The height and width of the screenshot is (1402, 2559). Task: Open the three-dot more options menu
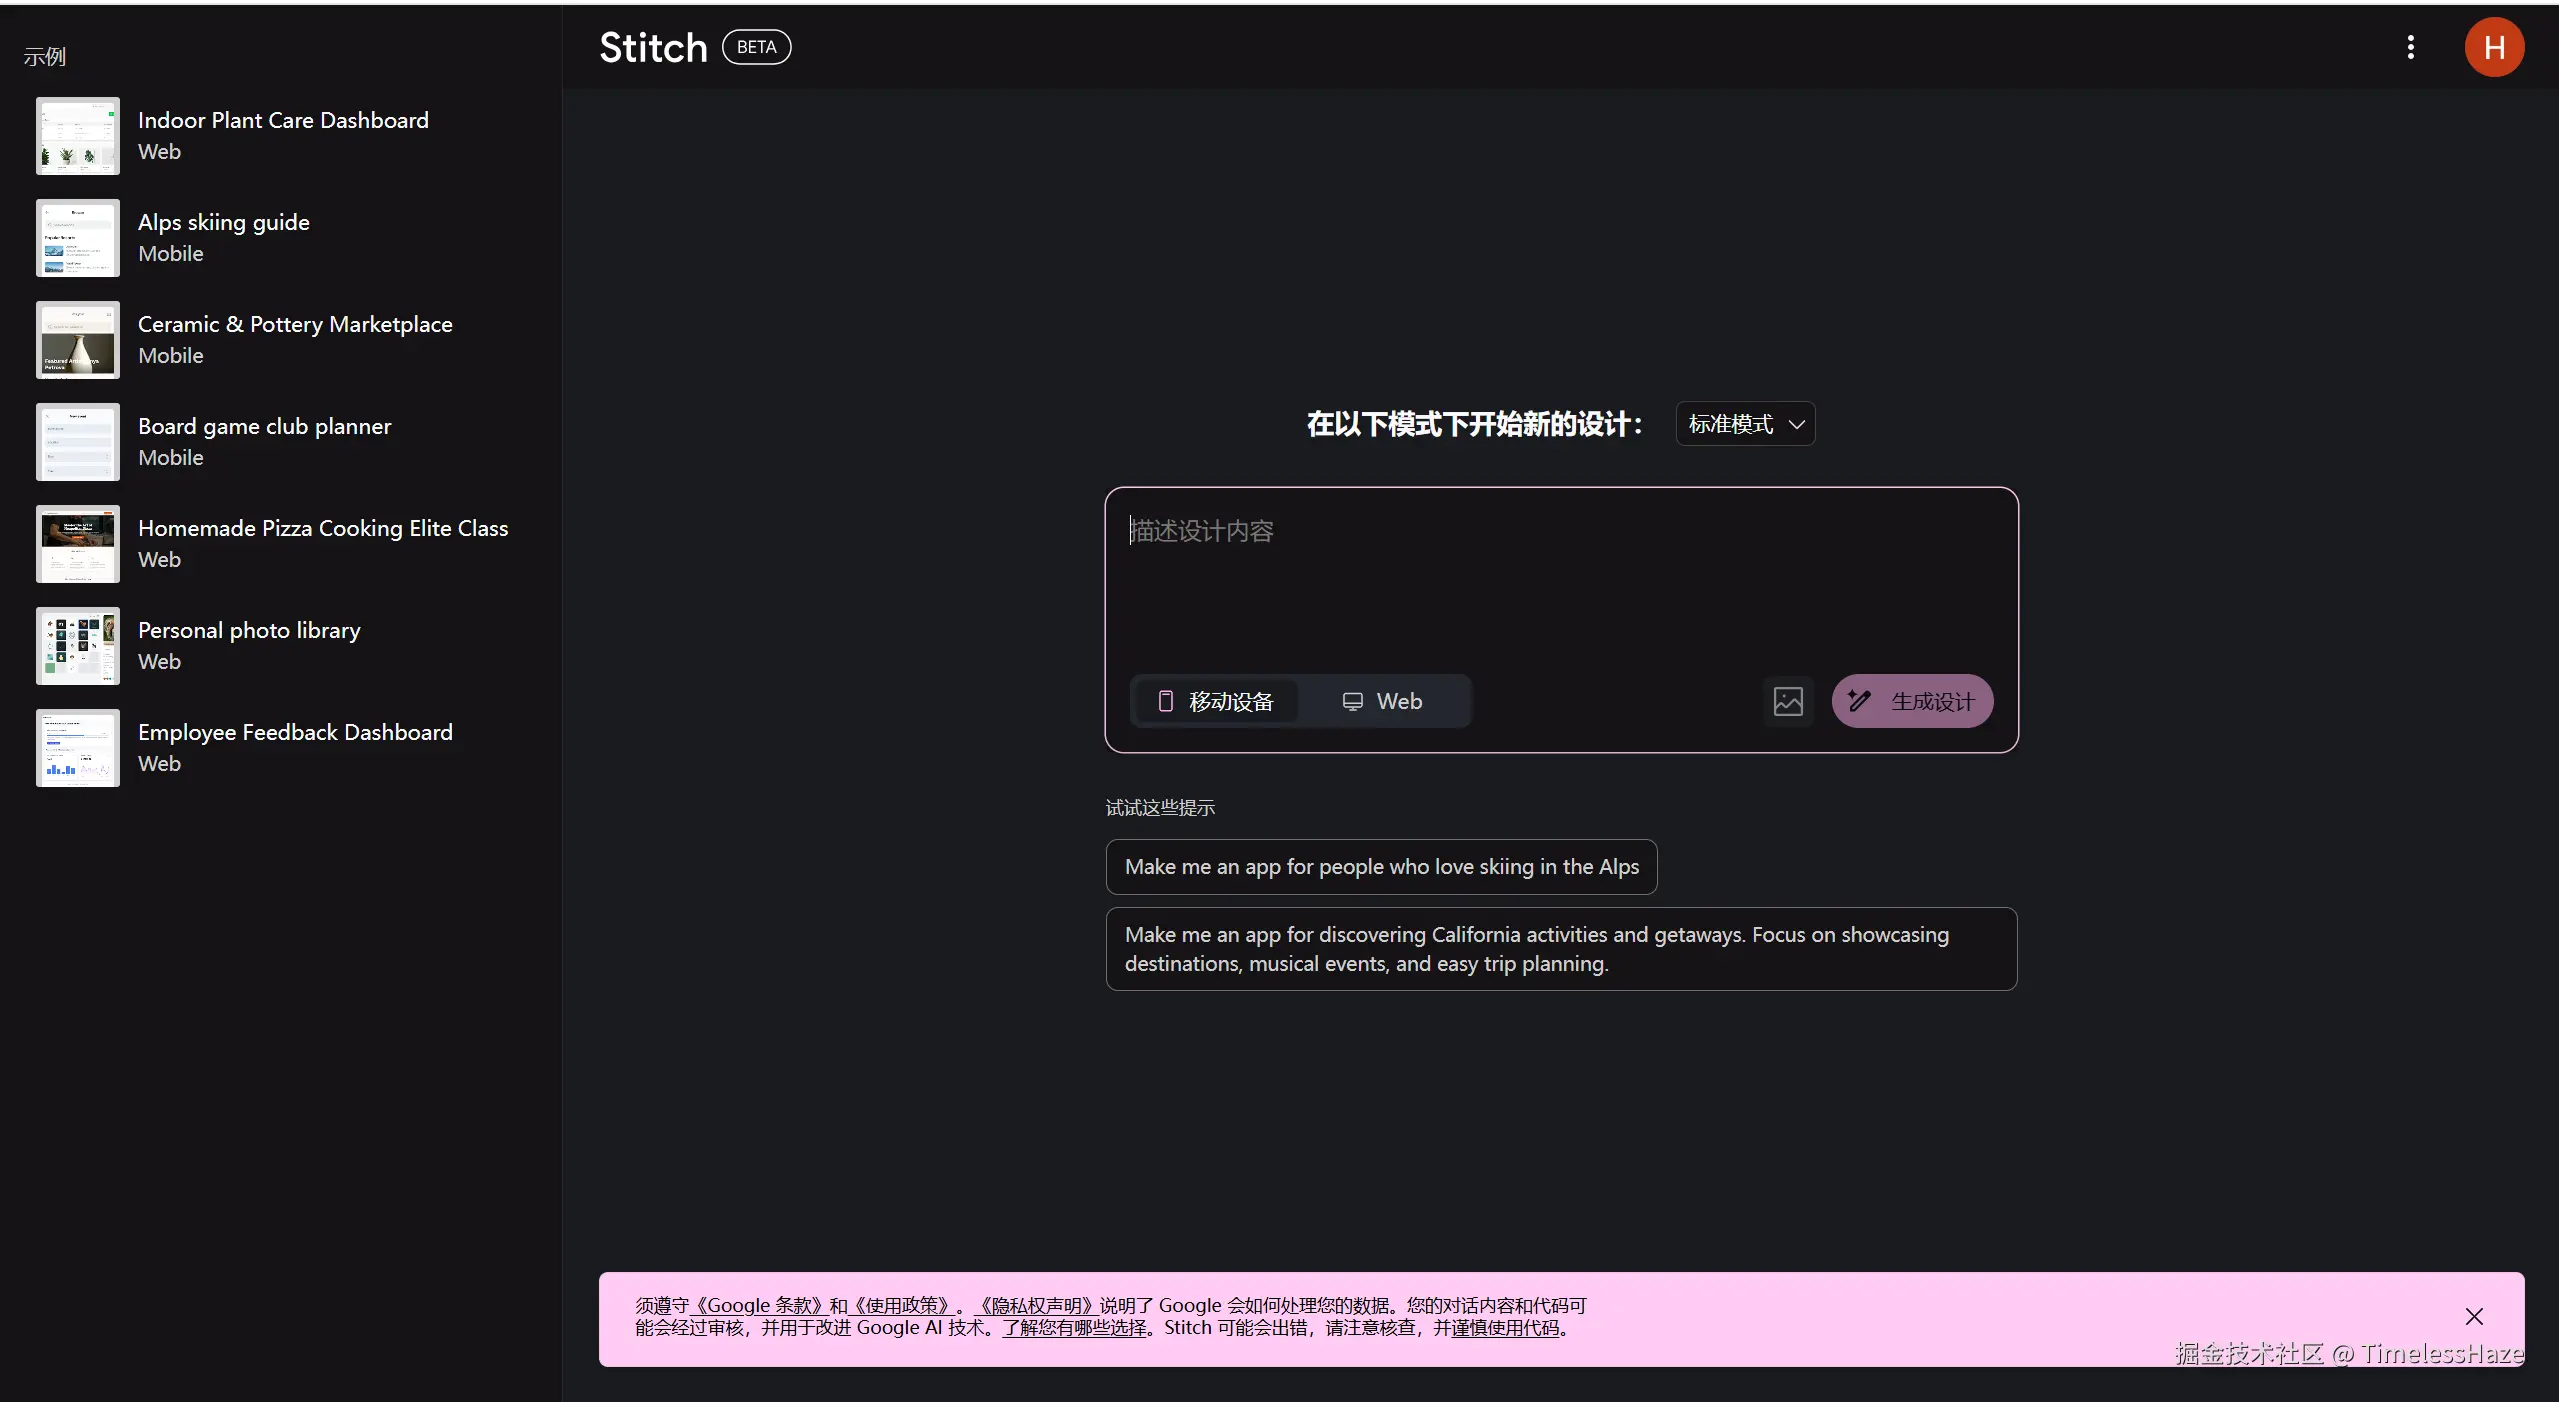2411,47
